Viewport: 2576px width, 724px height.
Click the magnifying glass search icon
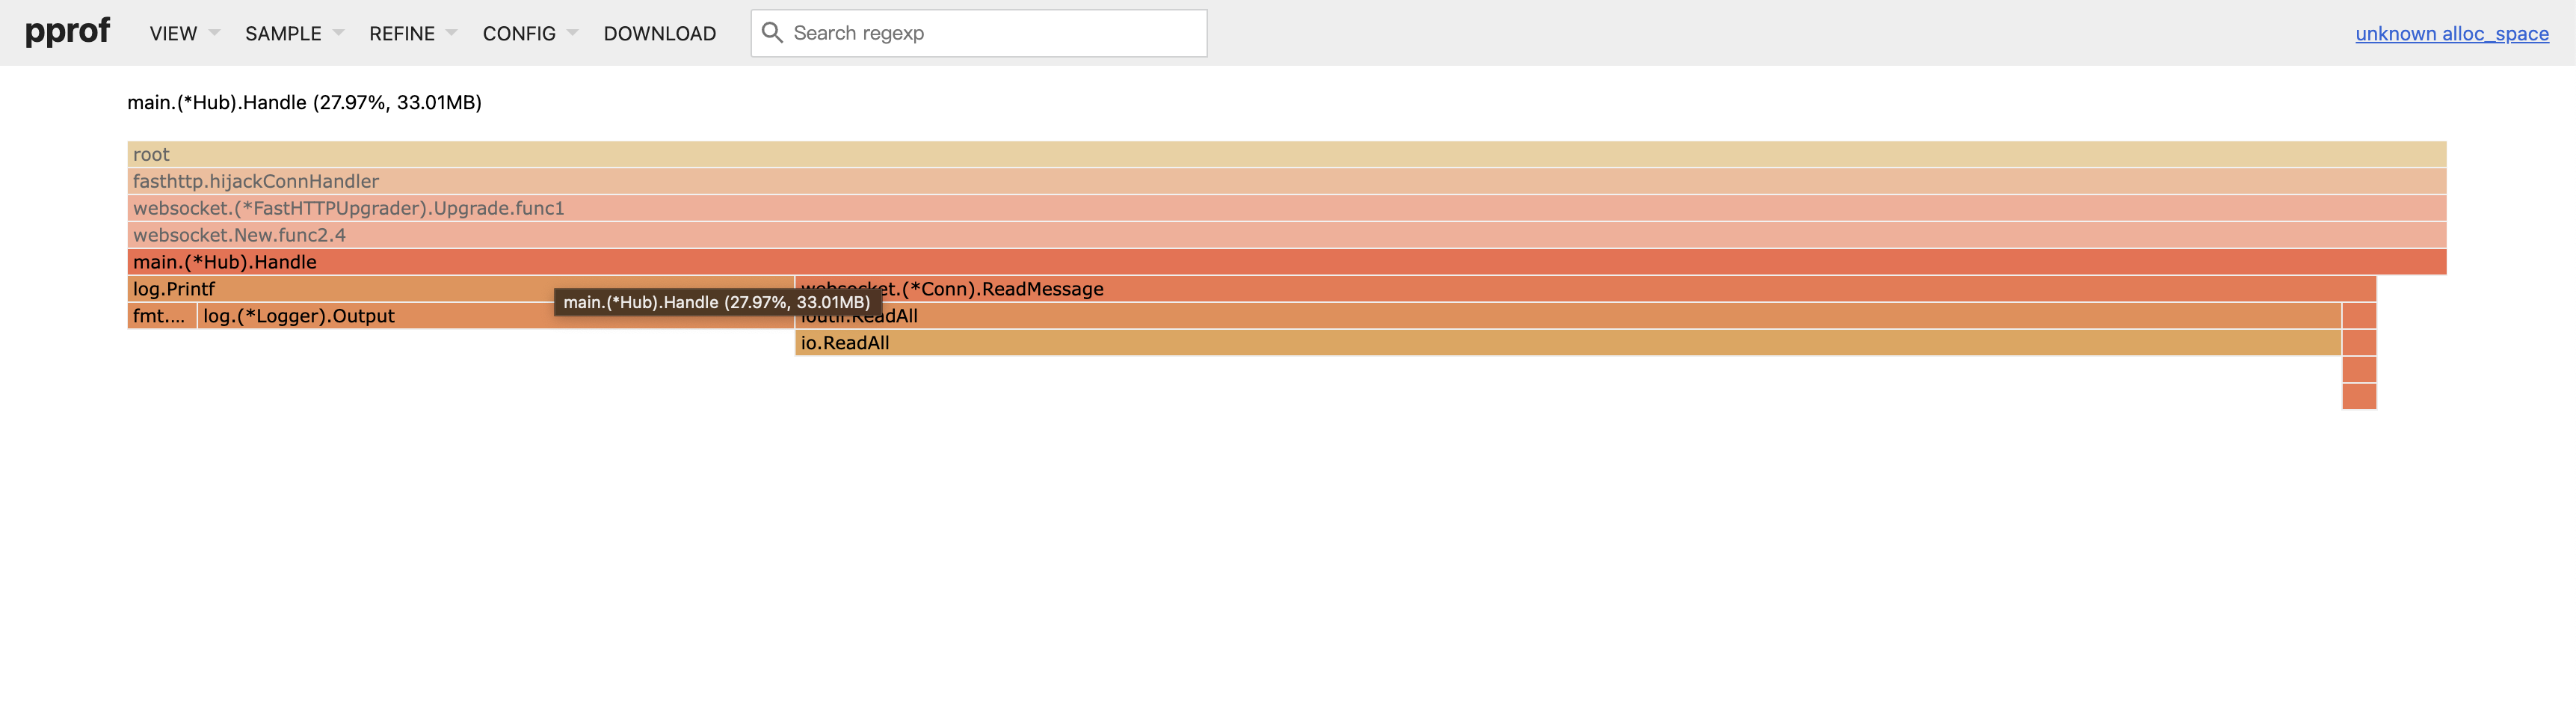pos(772,32)
